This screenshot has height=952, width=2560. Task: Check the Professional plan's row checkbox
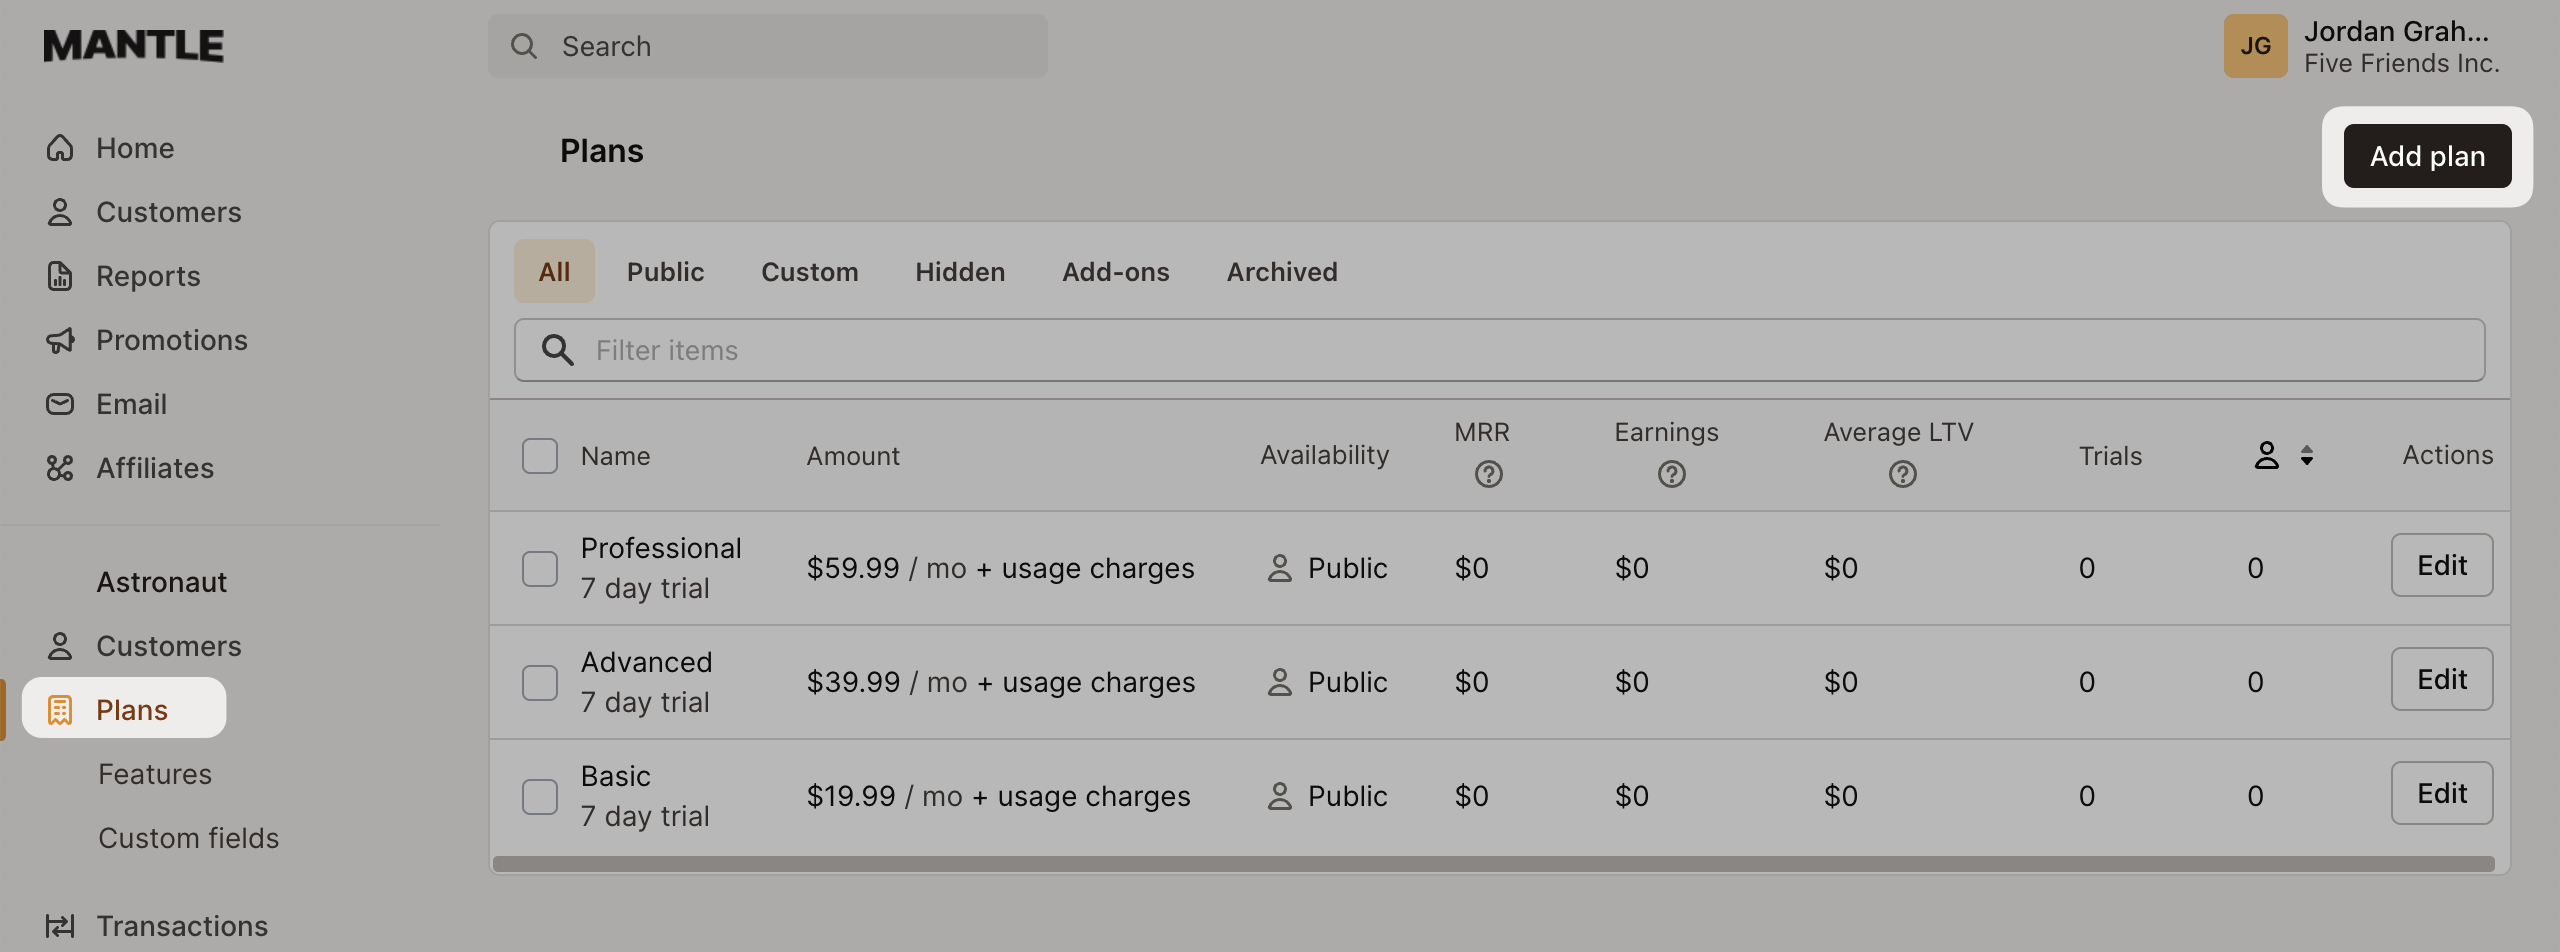coord(539,567)
